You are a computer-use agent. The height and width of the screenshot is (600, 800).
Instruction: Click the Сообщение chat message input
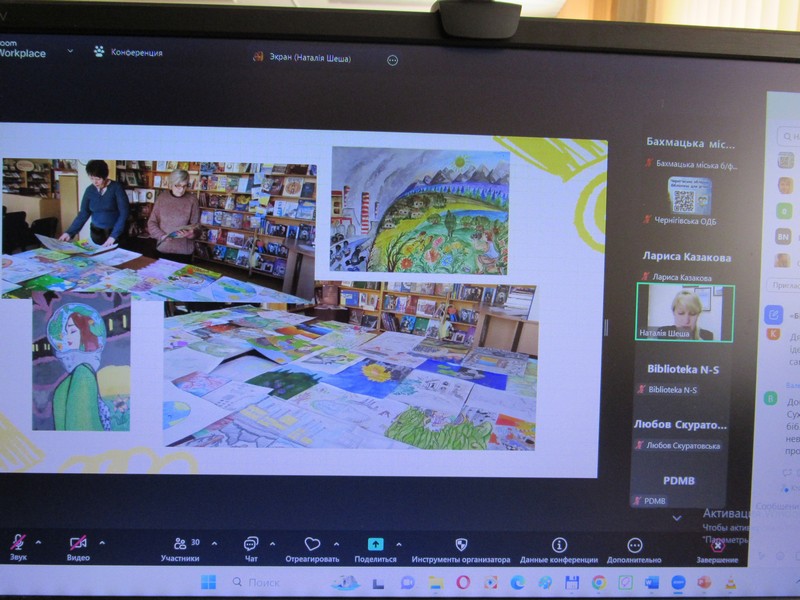777,506
